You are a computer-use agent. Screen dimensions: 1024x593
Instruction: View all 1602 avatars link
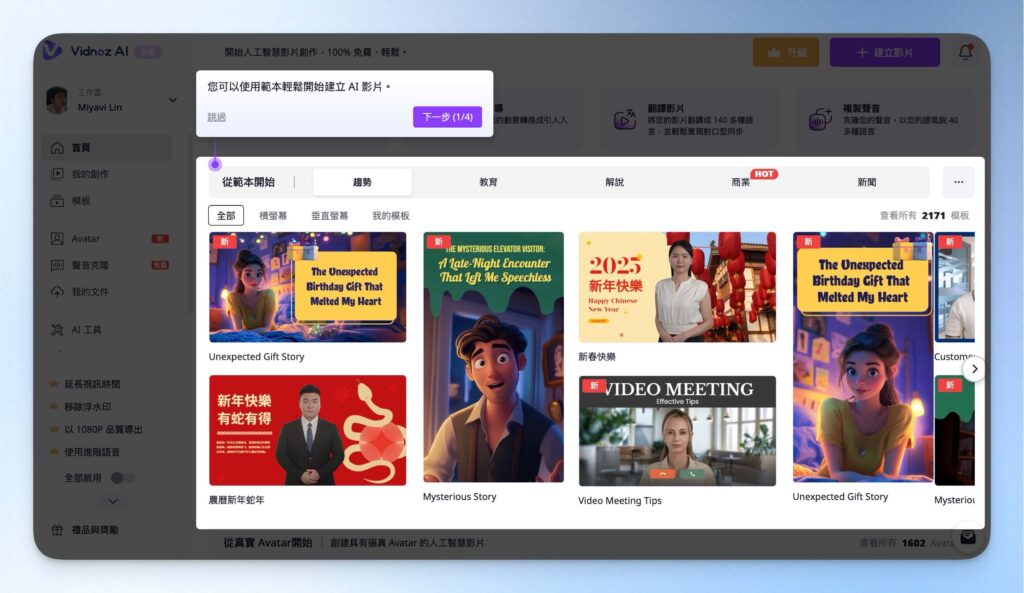click(906, 543)
